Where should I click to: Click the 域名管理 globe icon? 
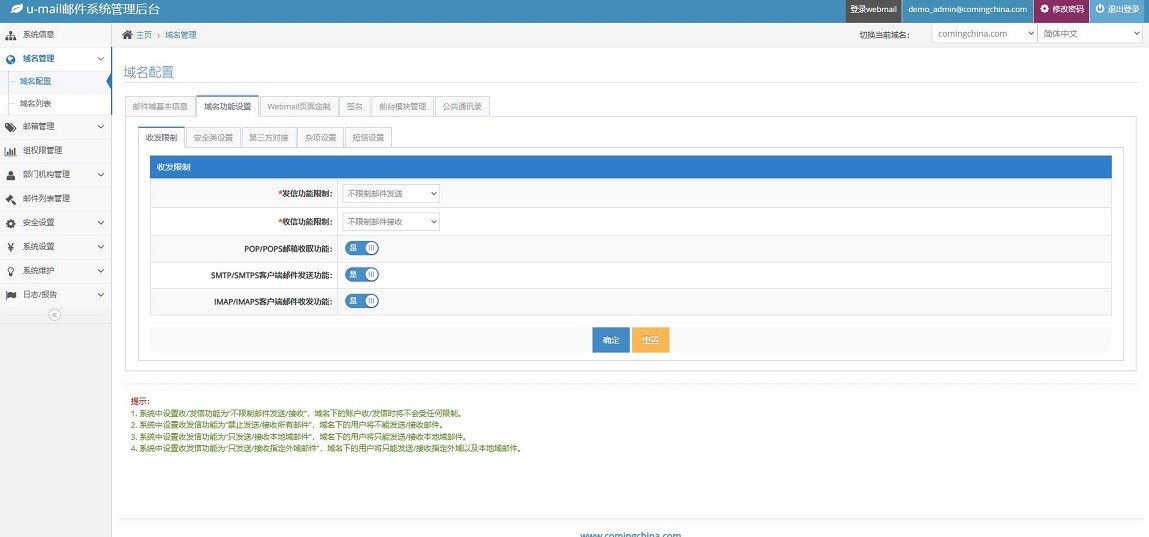[x=11, y=59]
